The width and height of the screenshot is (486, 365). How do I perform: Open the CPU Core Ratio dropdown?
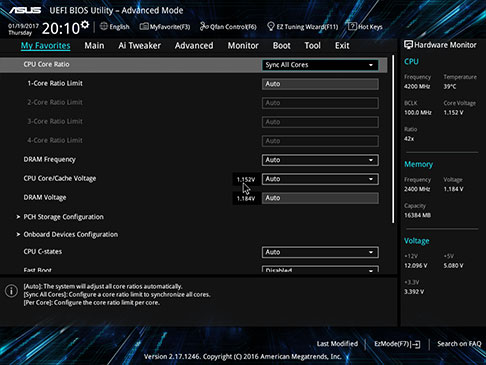pyautogui.click(x=320, y=65)
